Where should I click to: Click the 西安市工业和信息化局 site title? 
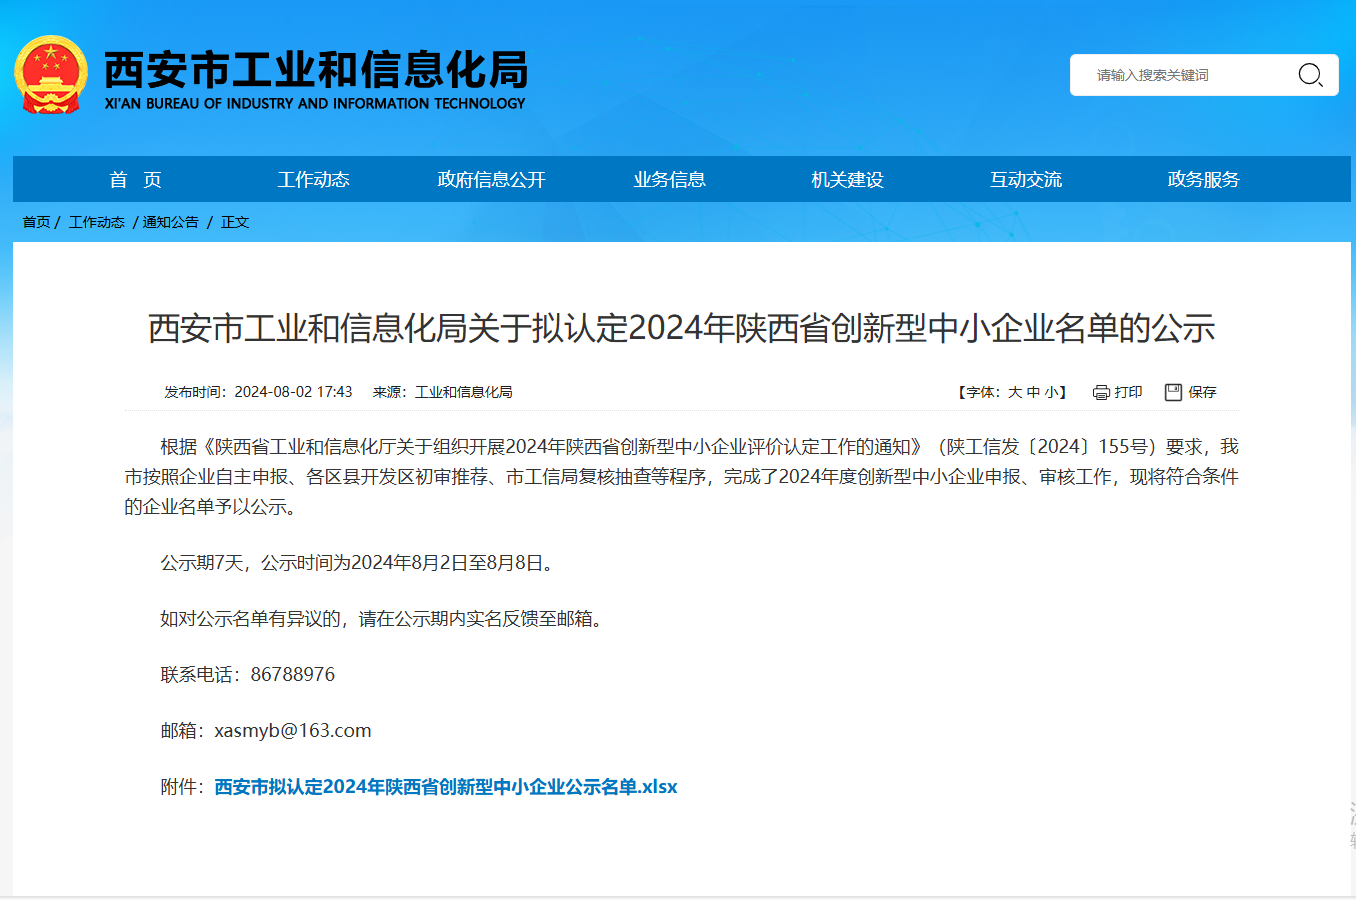click(315, 71)
